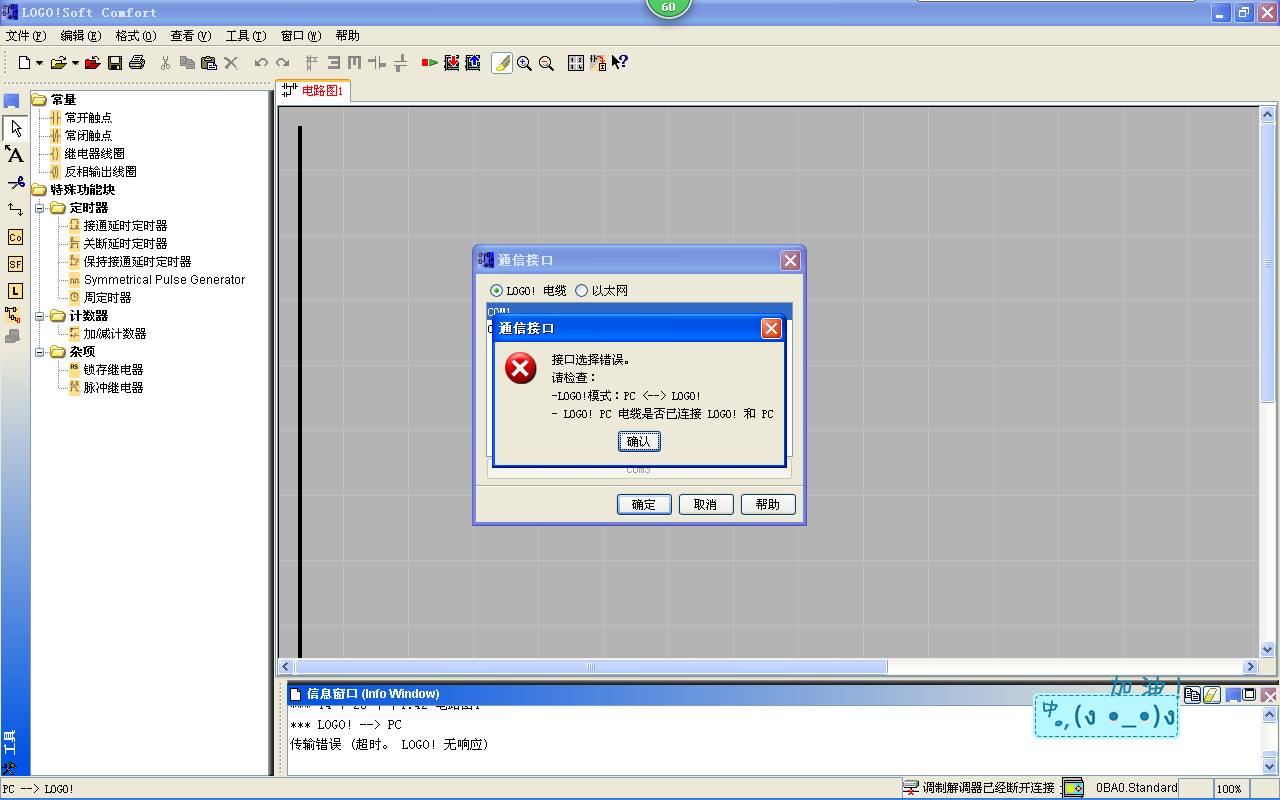Viewport: 1280px width, 800px height.
Task: Select the SF special functions tool
Action: pos(15,264)
